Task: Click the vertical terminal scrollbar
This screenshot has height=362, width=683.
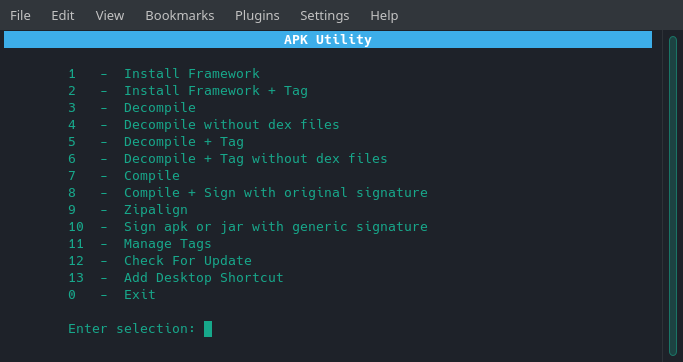Action: tap(673, 196)
